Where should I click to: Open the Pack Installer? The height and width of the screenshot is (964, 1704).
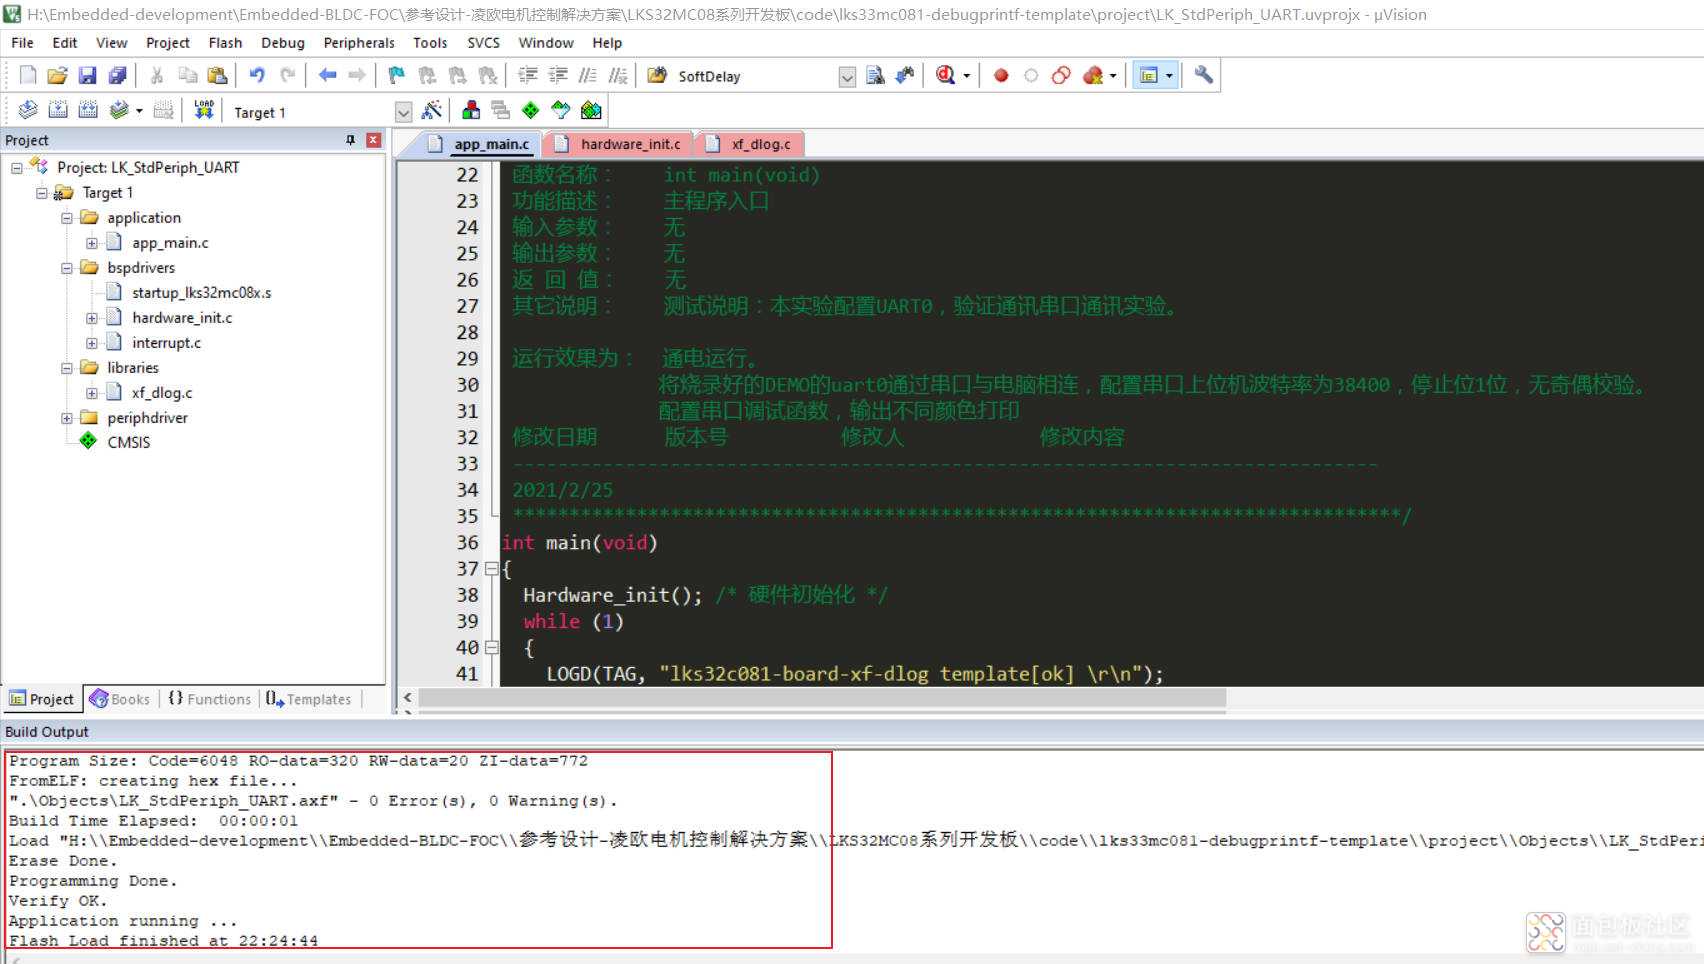pos(591,110)
